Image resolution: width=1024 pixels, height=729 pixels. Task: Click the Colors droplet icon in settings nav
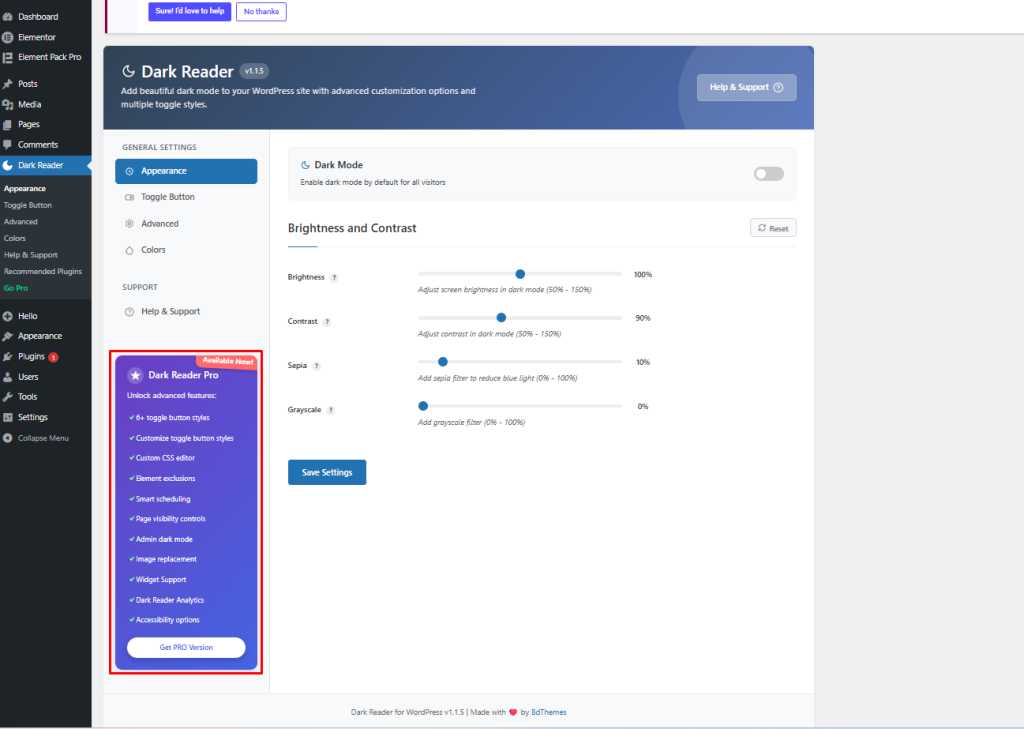point(129,250)
